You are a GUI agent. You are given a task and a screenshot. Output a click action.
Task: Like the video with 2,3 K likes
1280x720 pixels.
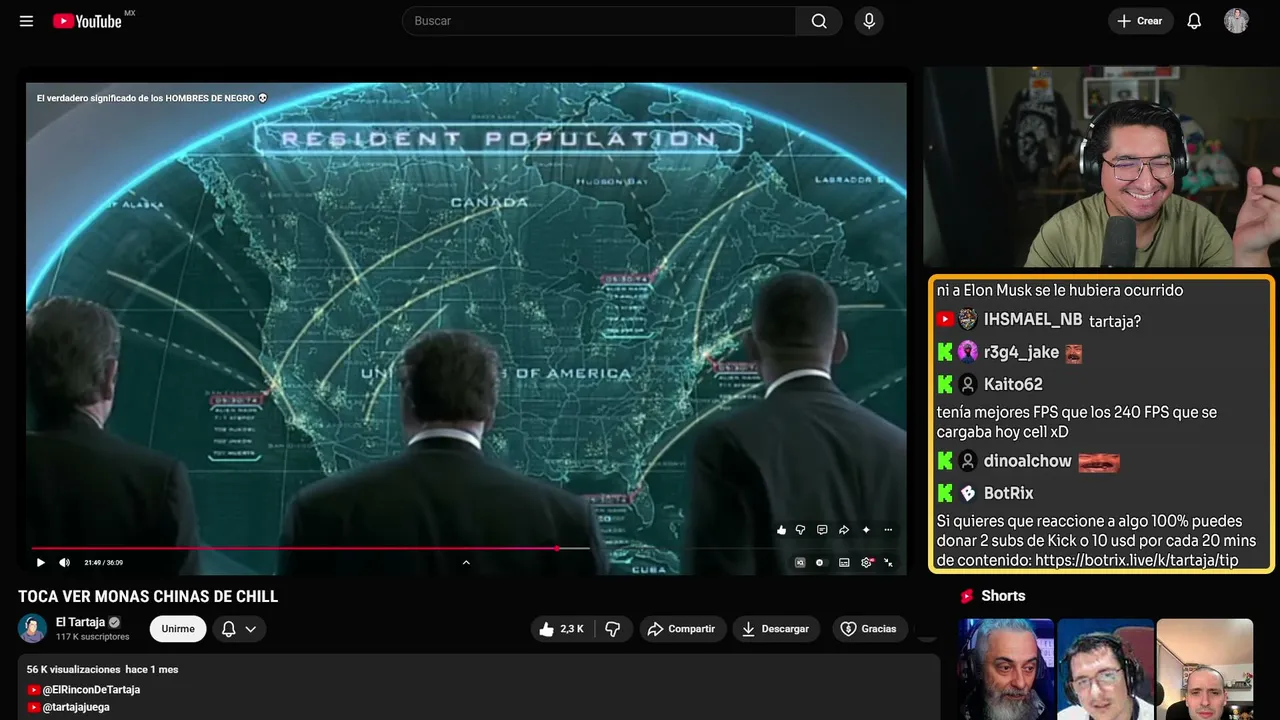click(562, 629)
